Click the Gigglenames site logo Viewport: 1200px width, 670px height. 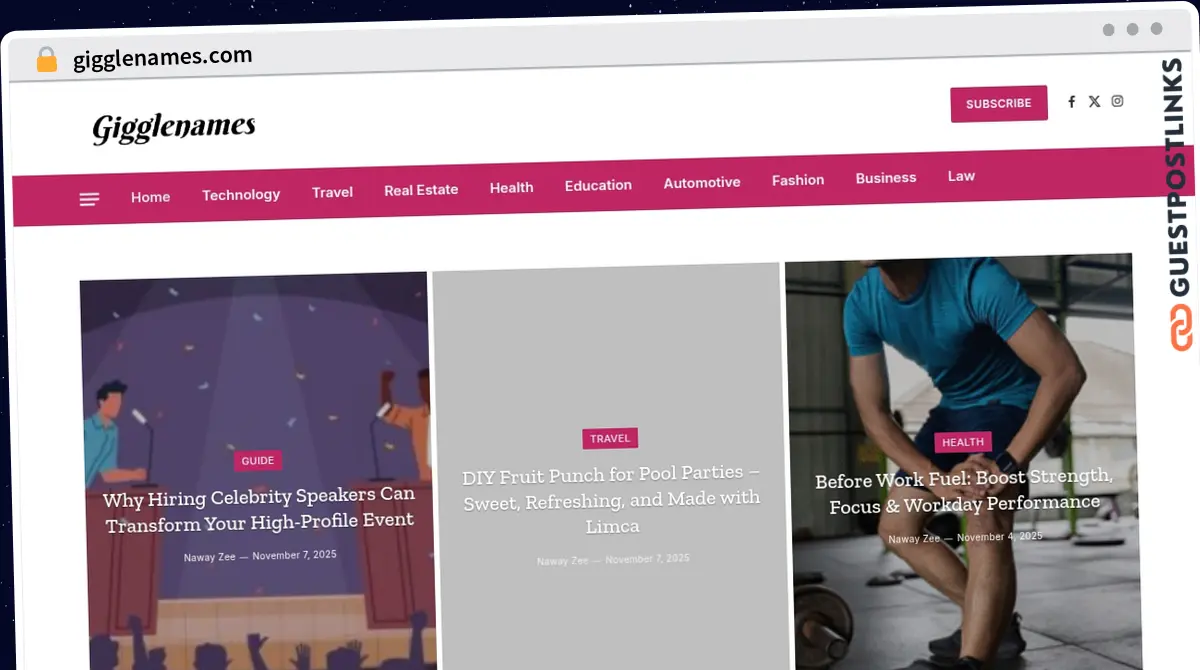[174, 127]
